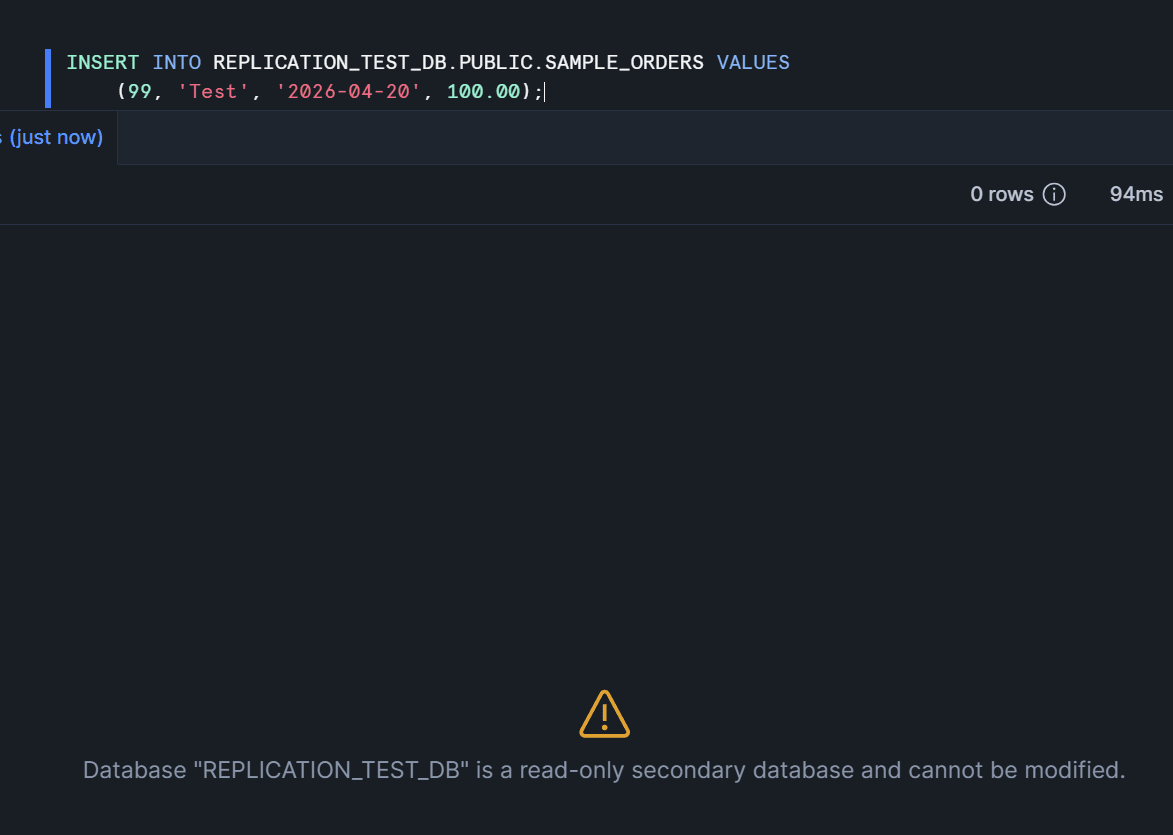1173x835 pixels.
Task: Click the blue statement marker bar
Action: pyautogui.click(x=47, y=77)
